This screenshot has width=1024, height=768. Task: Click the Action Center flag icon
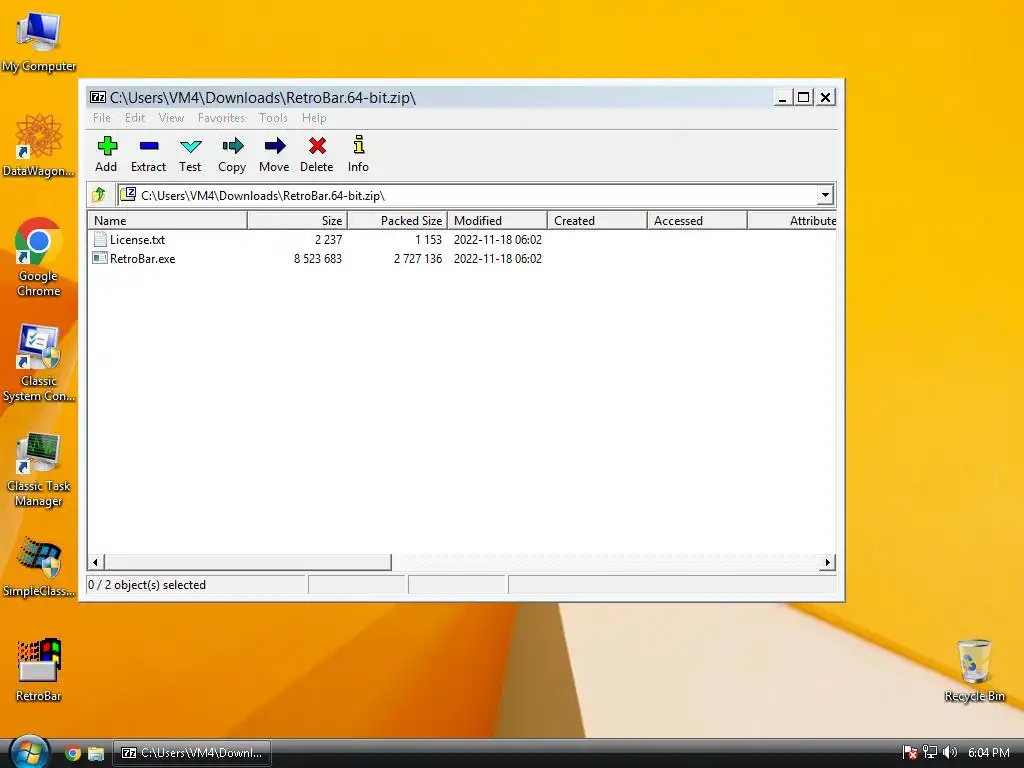pos(910,752)
